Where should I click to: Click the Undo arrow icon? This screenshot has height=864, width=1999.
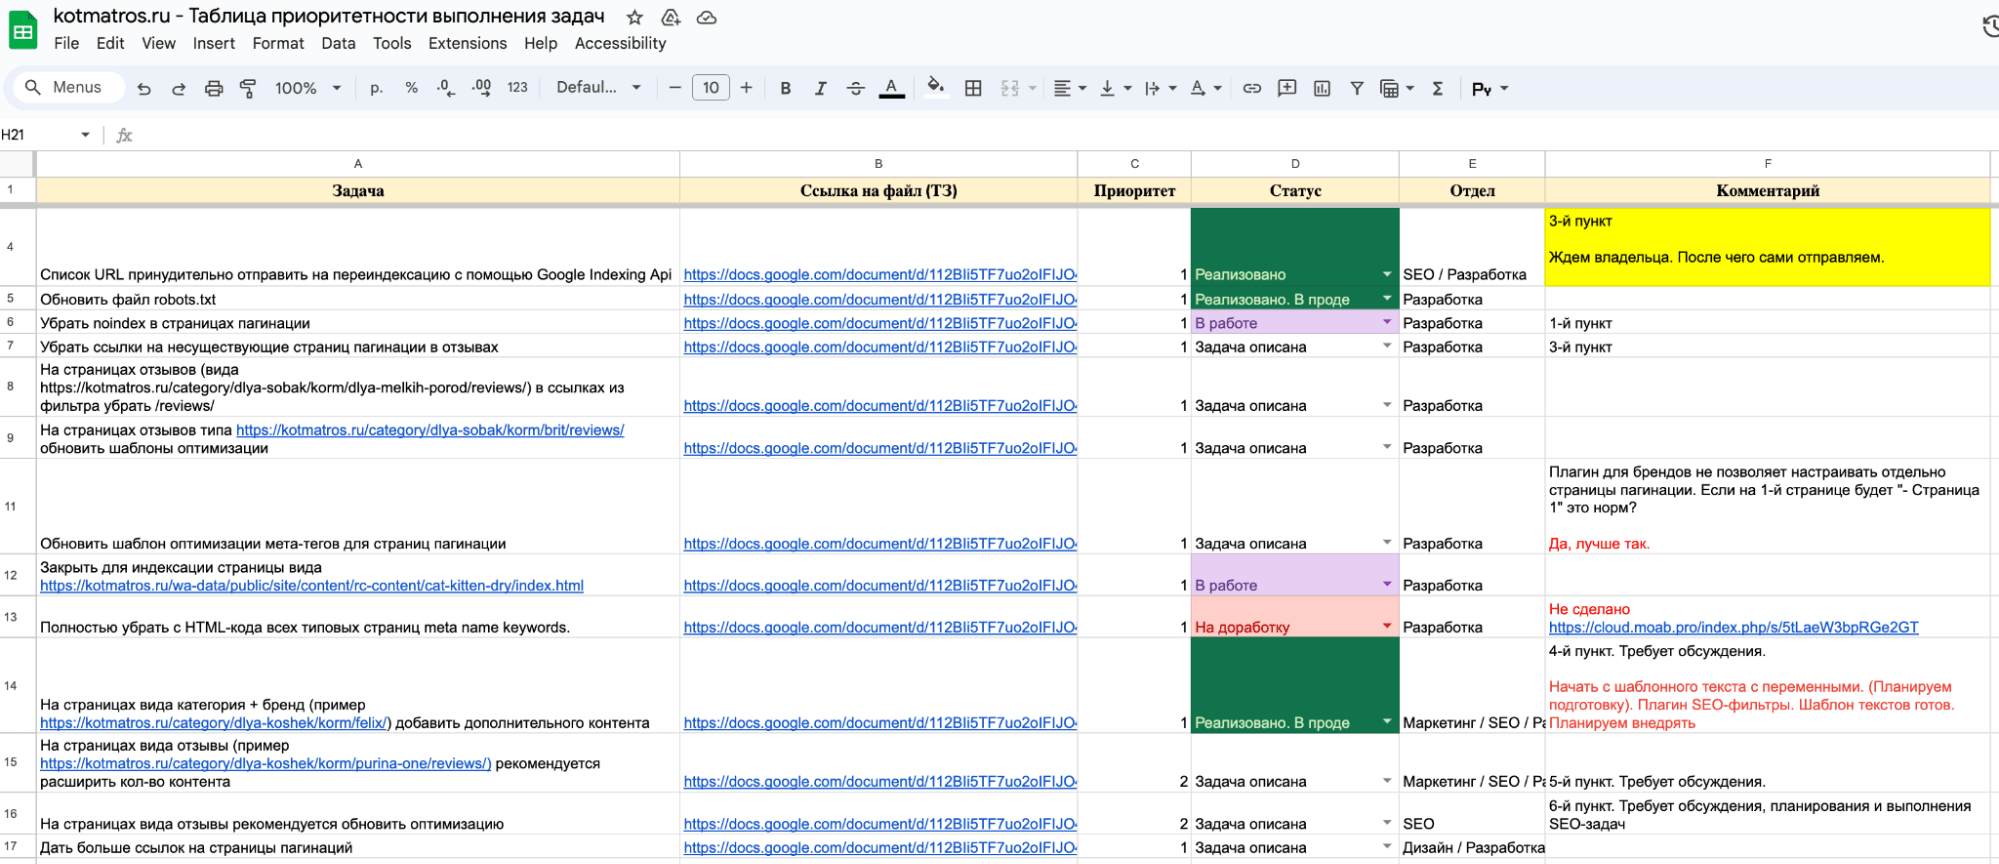click(x=144, y=88)
